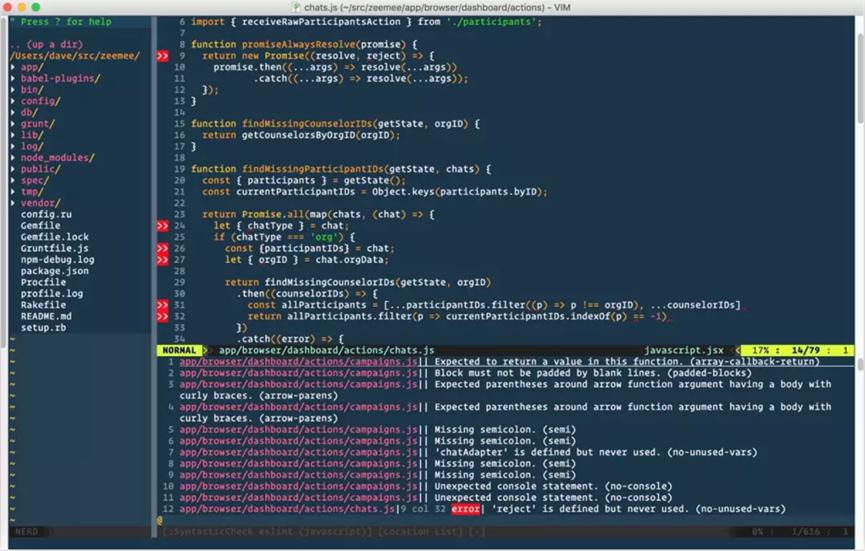Select the error sign on line 32
Screen dimensions: 865x551
pyautogui.click(x=162, y=316)
